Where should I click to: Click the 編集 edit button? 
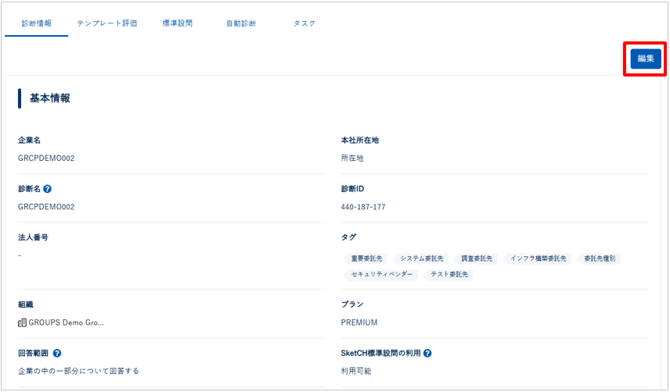point(646,59)
